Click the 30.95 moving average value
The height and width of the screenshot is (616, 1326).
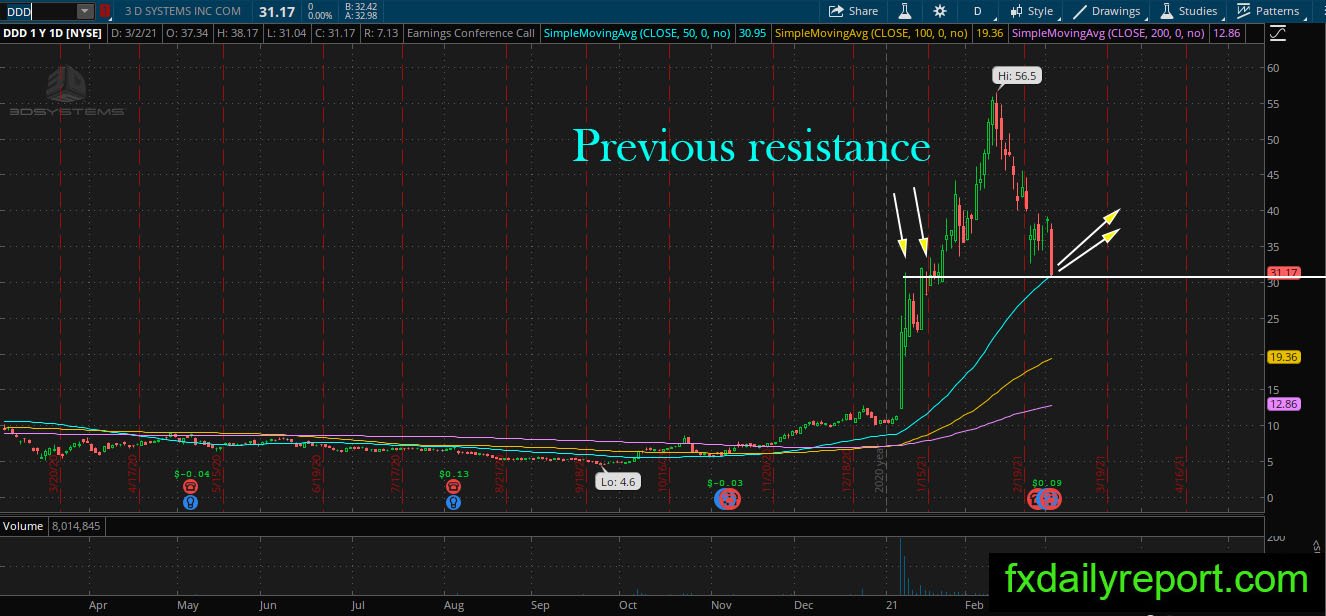coord(752,34)
